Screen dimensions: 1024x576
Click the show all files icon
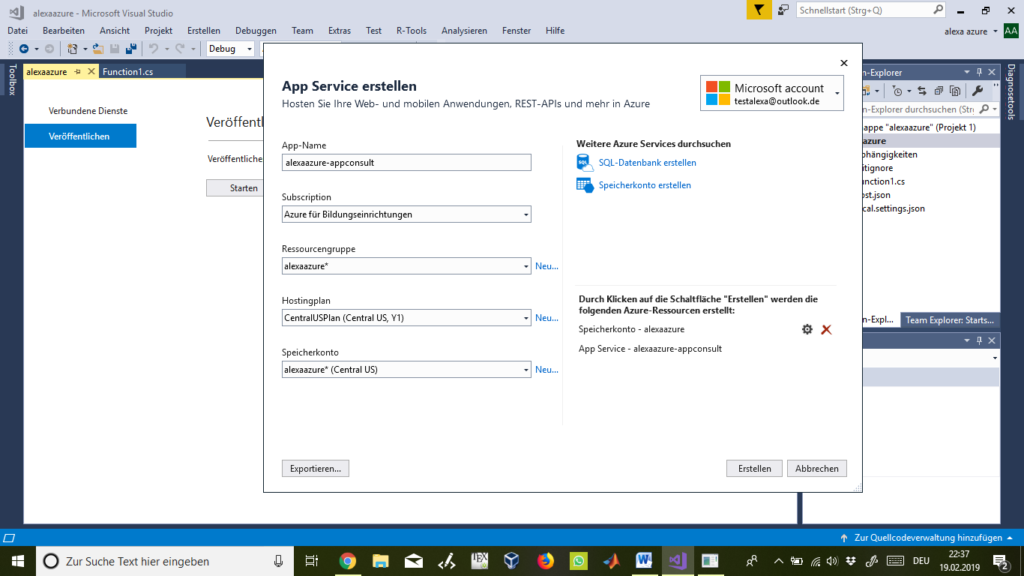[x=955, y=91]
